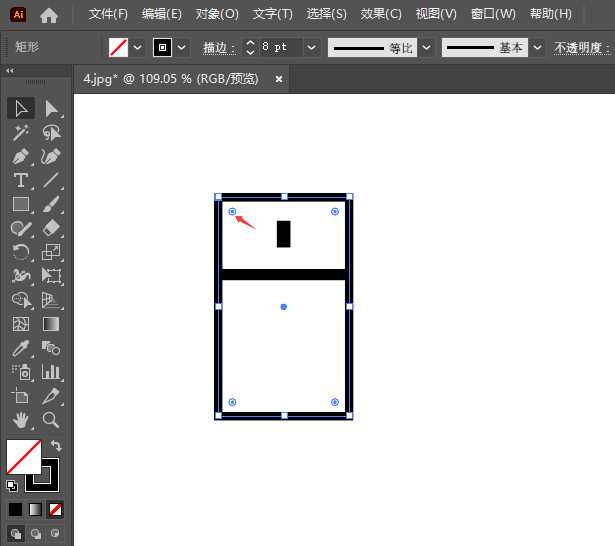Open the 视图(V) menu
Image resolution: width=615 pixels, height=546 pixels.
436,15
